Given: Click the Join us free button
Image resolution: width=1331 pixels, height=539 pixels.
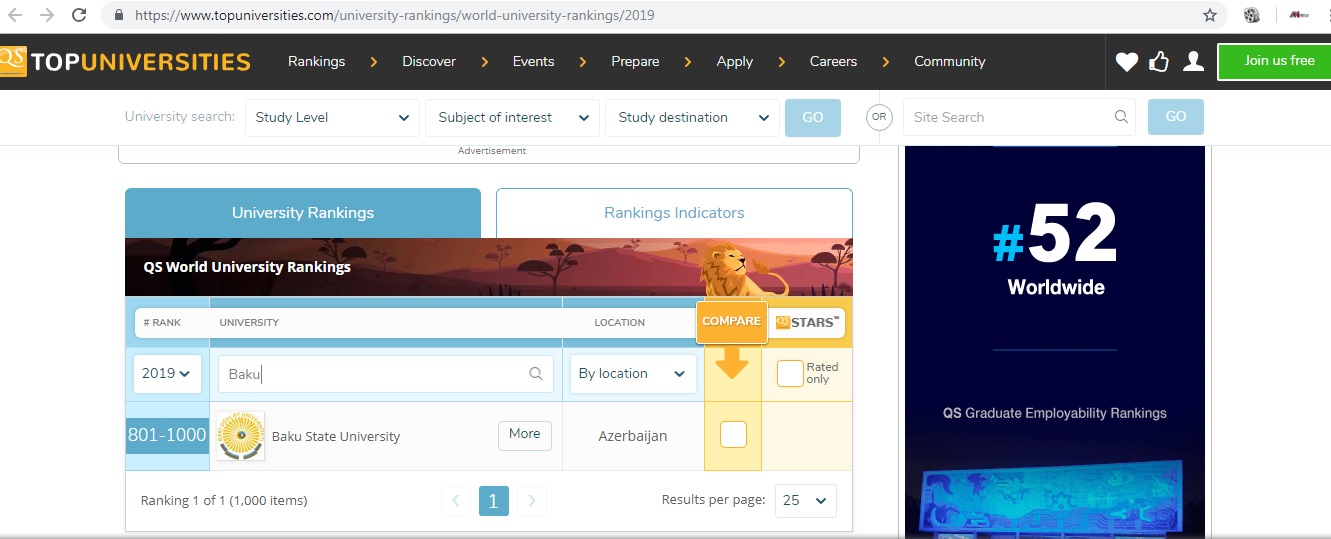Looking at the screenshot, I should (1274, 62).
